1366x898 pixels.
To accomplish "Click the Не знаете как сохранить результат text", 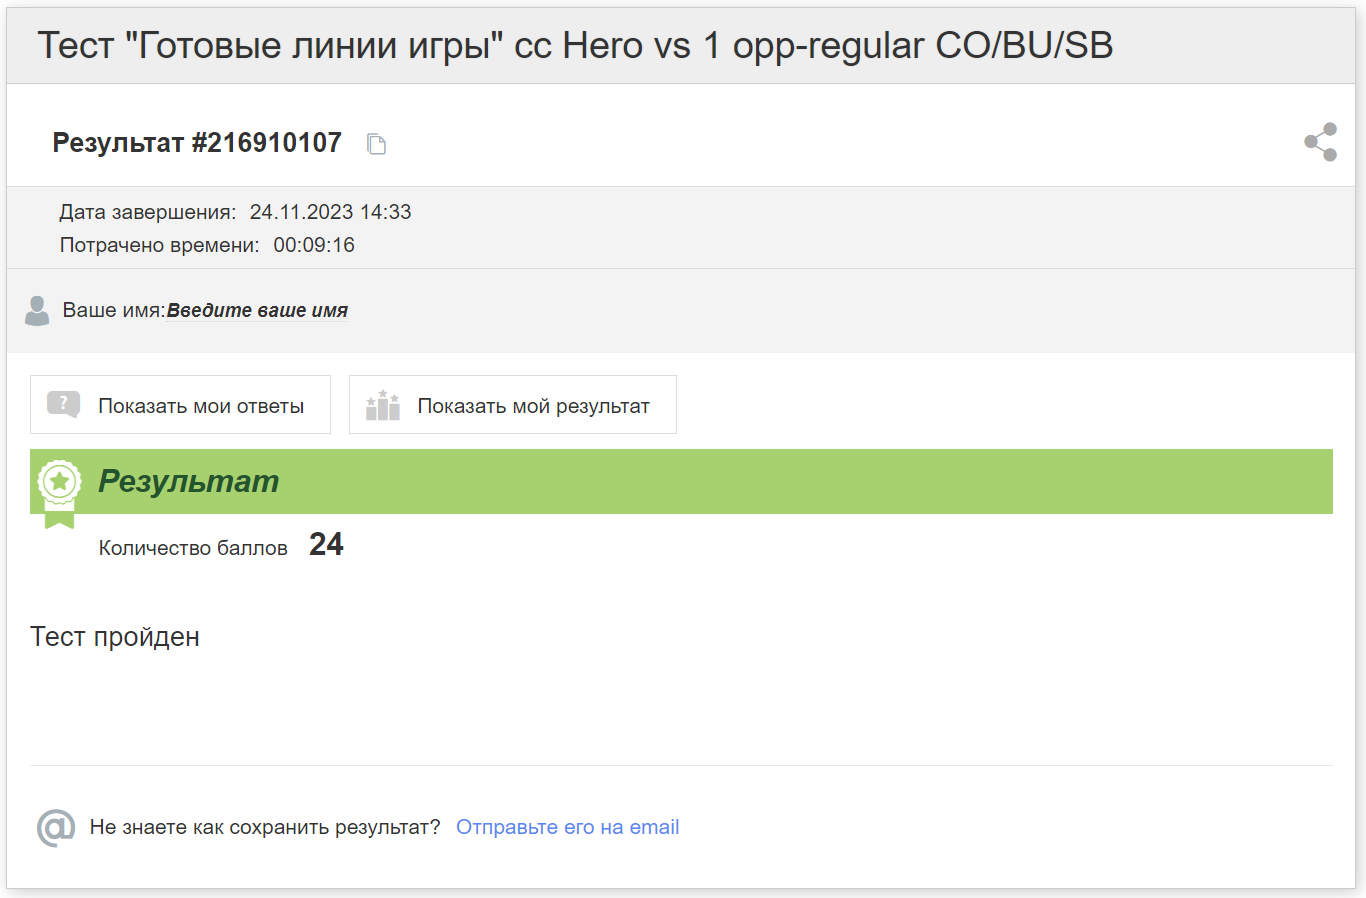I will tap(265, 827).
